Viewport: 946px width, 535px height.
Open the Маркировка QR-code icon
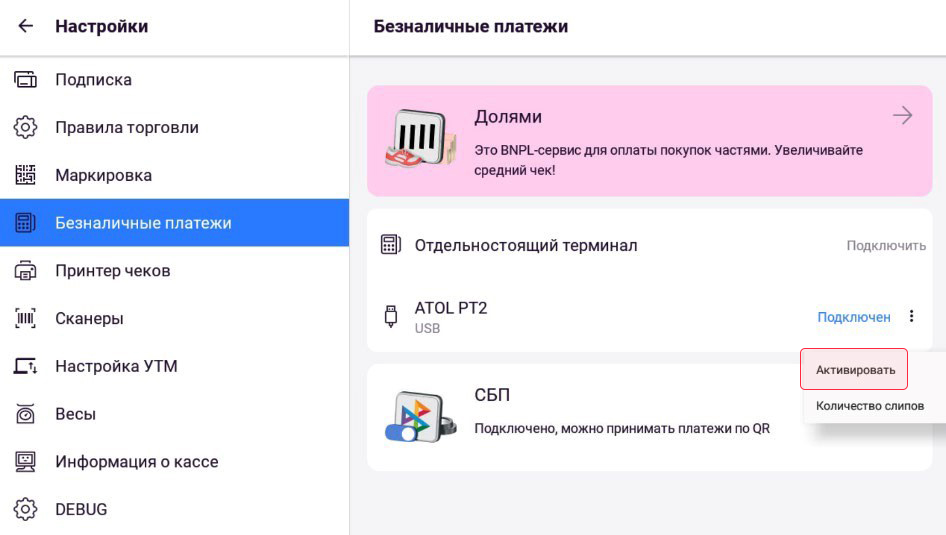point(25,175)
